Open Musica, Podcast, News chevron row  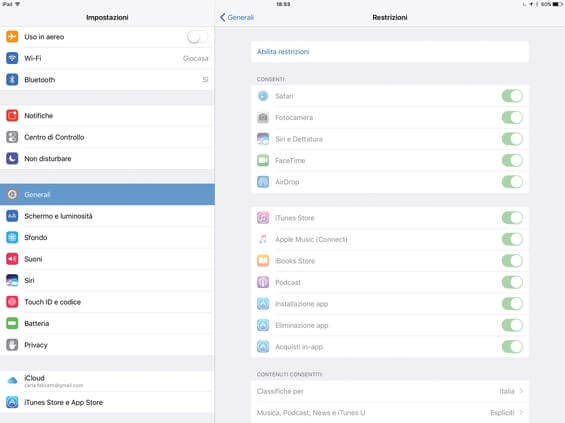pos(390,413)
